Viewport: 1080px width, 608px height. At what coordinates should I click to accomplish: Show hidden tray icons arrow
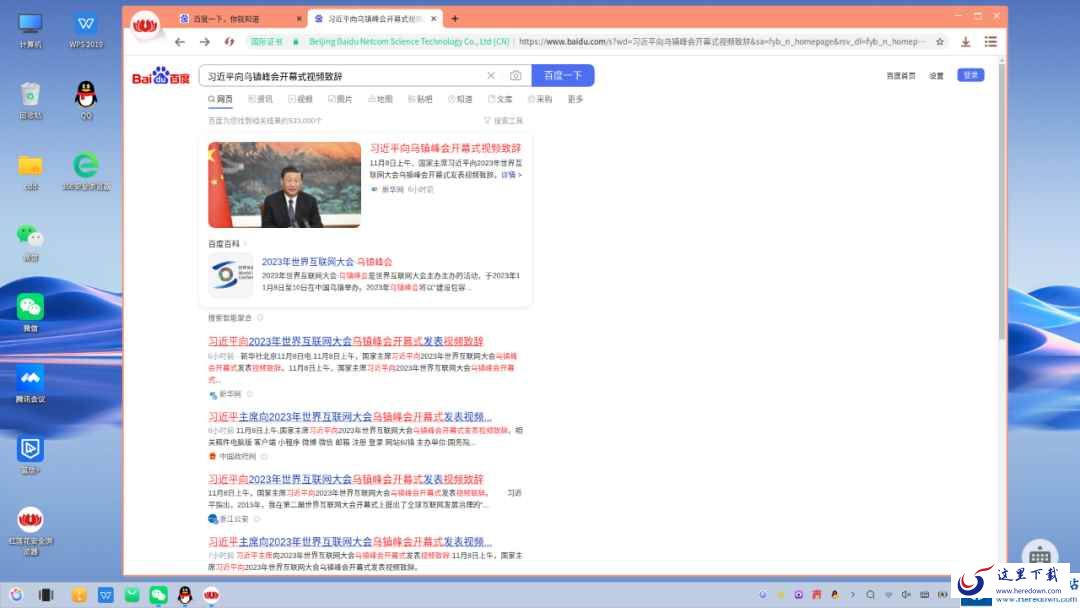(x=853, y=595)
